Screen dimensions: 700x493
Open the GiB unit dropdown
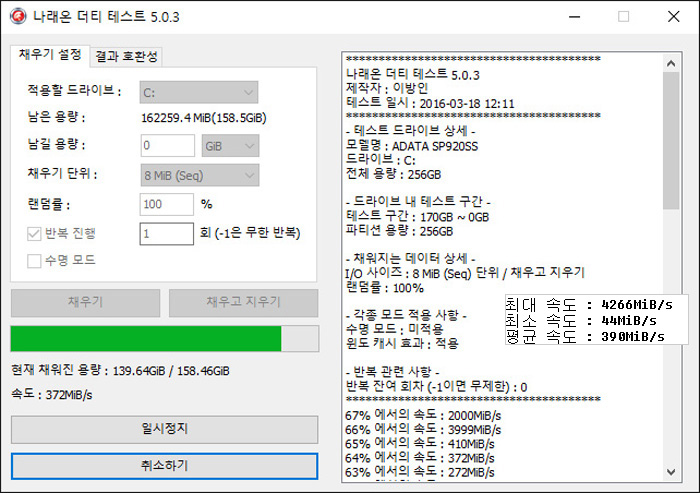pyautogui.click(x=230, y=146)
